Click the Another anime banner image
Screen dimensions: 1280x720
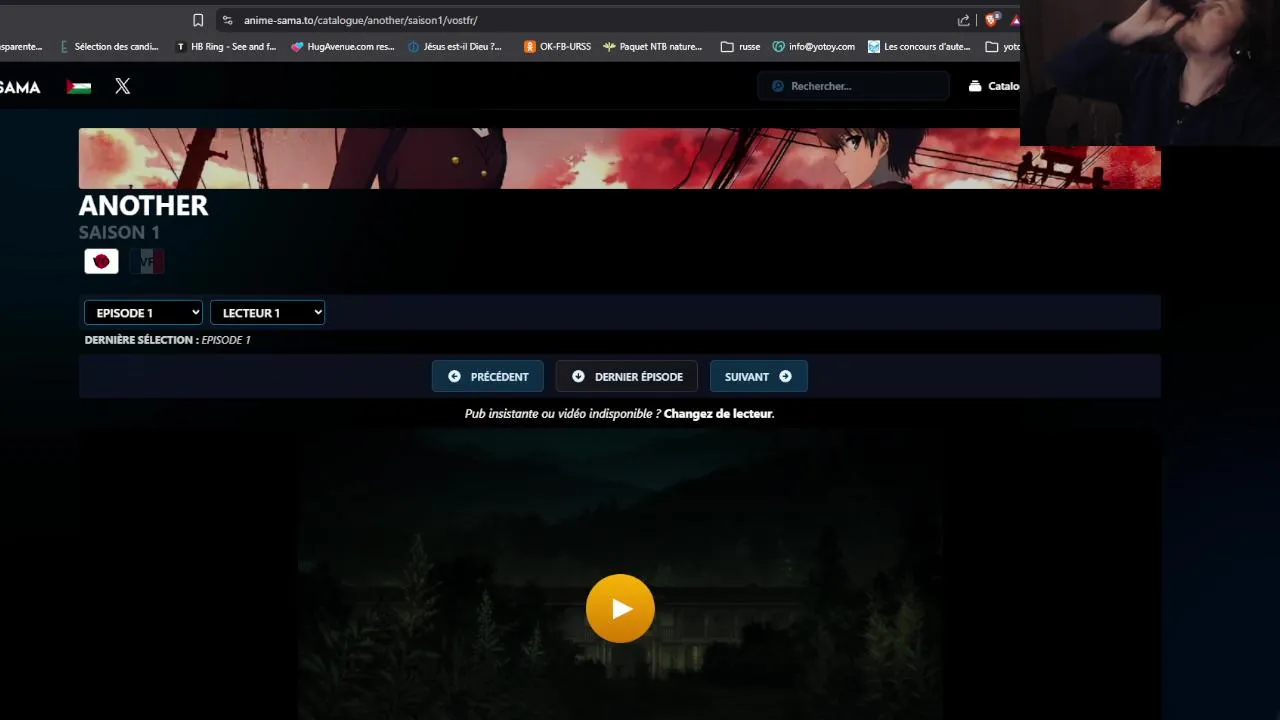(x=620, y=158)
